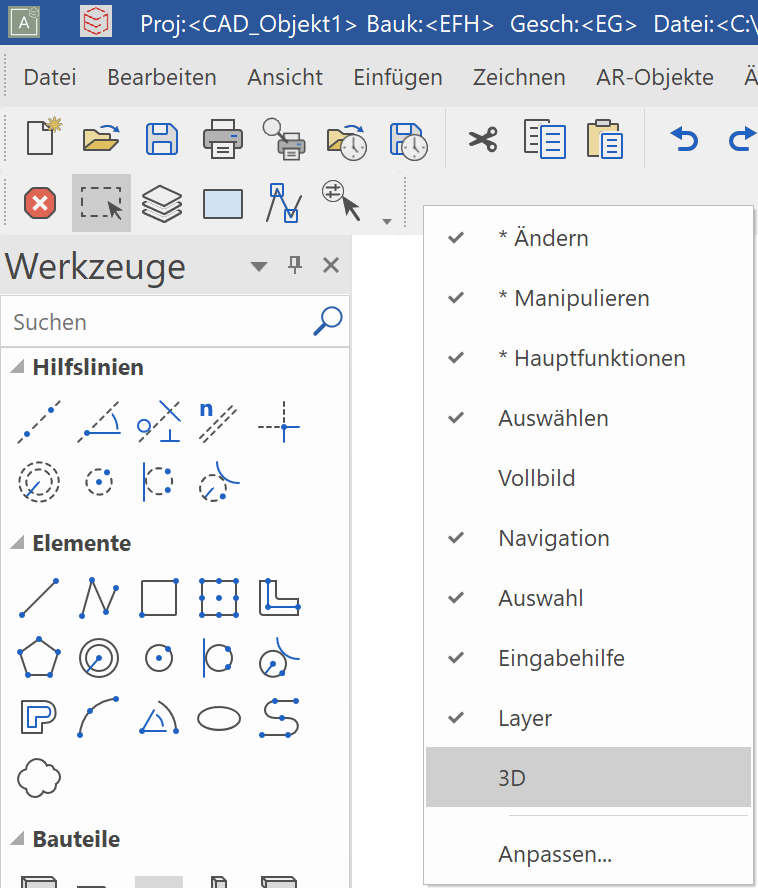Uncheck the Layer toolbar entry
The image size is (758, 888).
(x=526, y=718)
